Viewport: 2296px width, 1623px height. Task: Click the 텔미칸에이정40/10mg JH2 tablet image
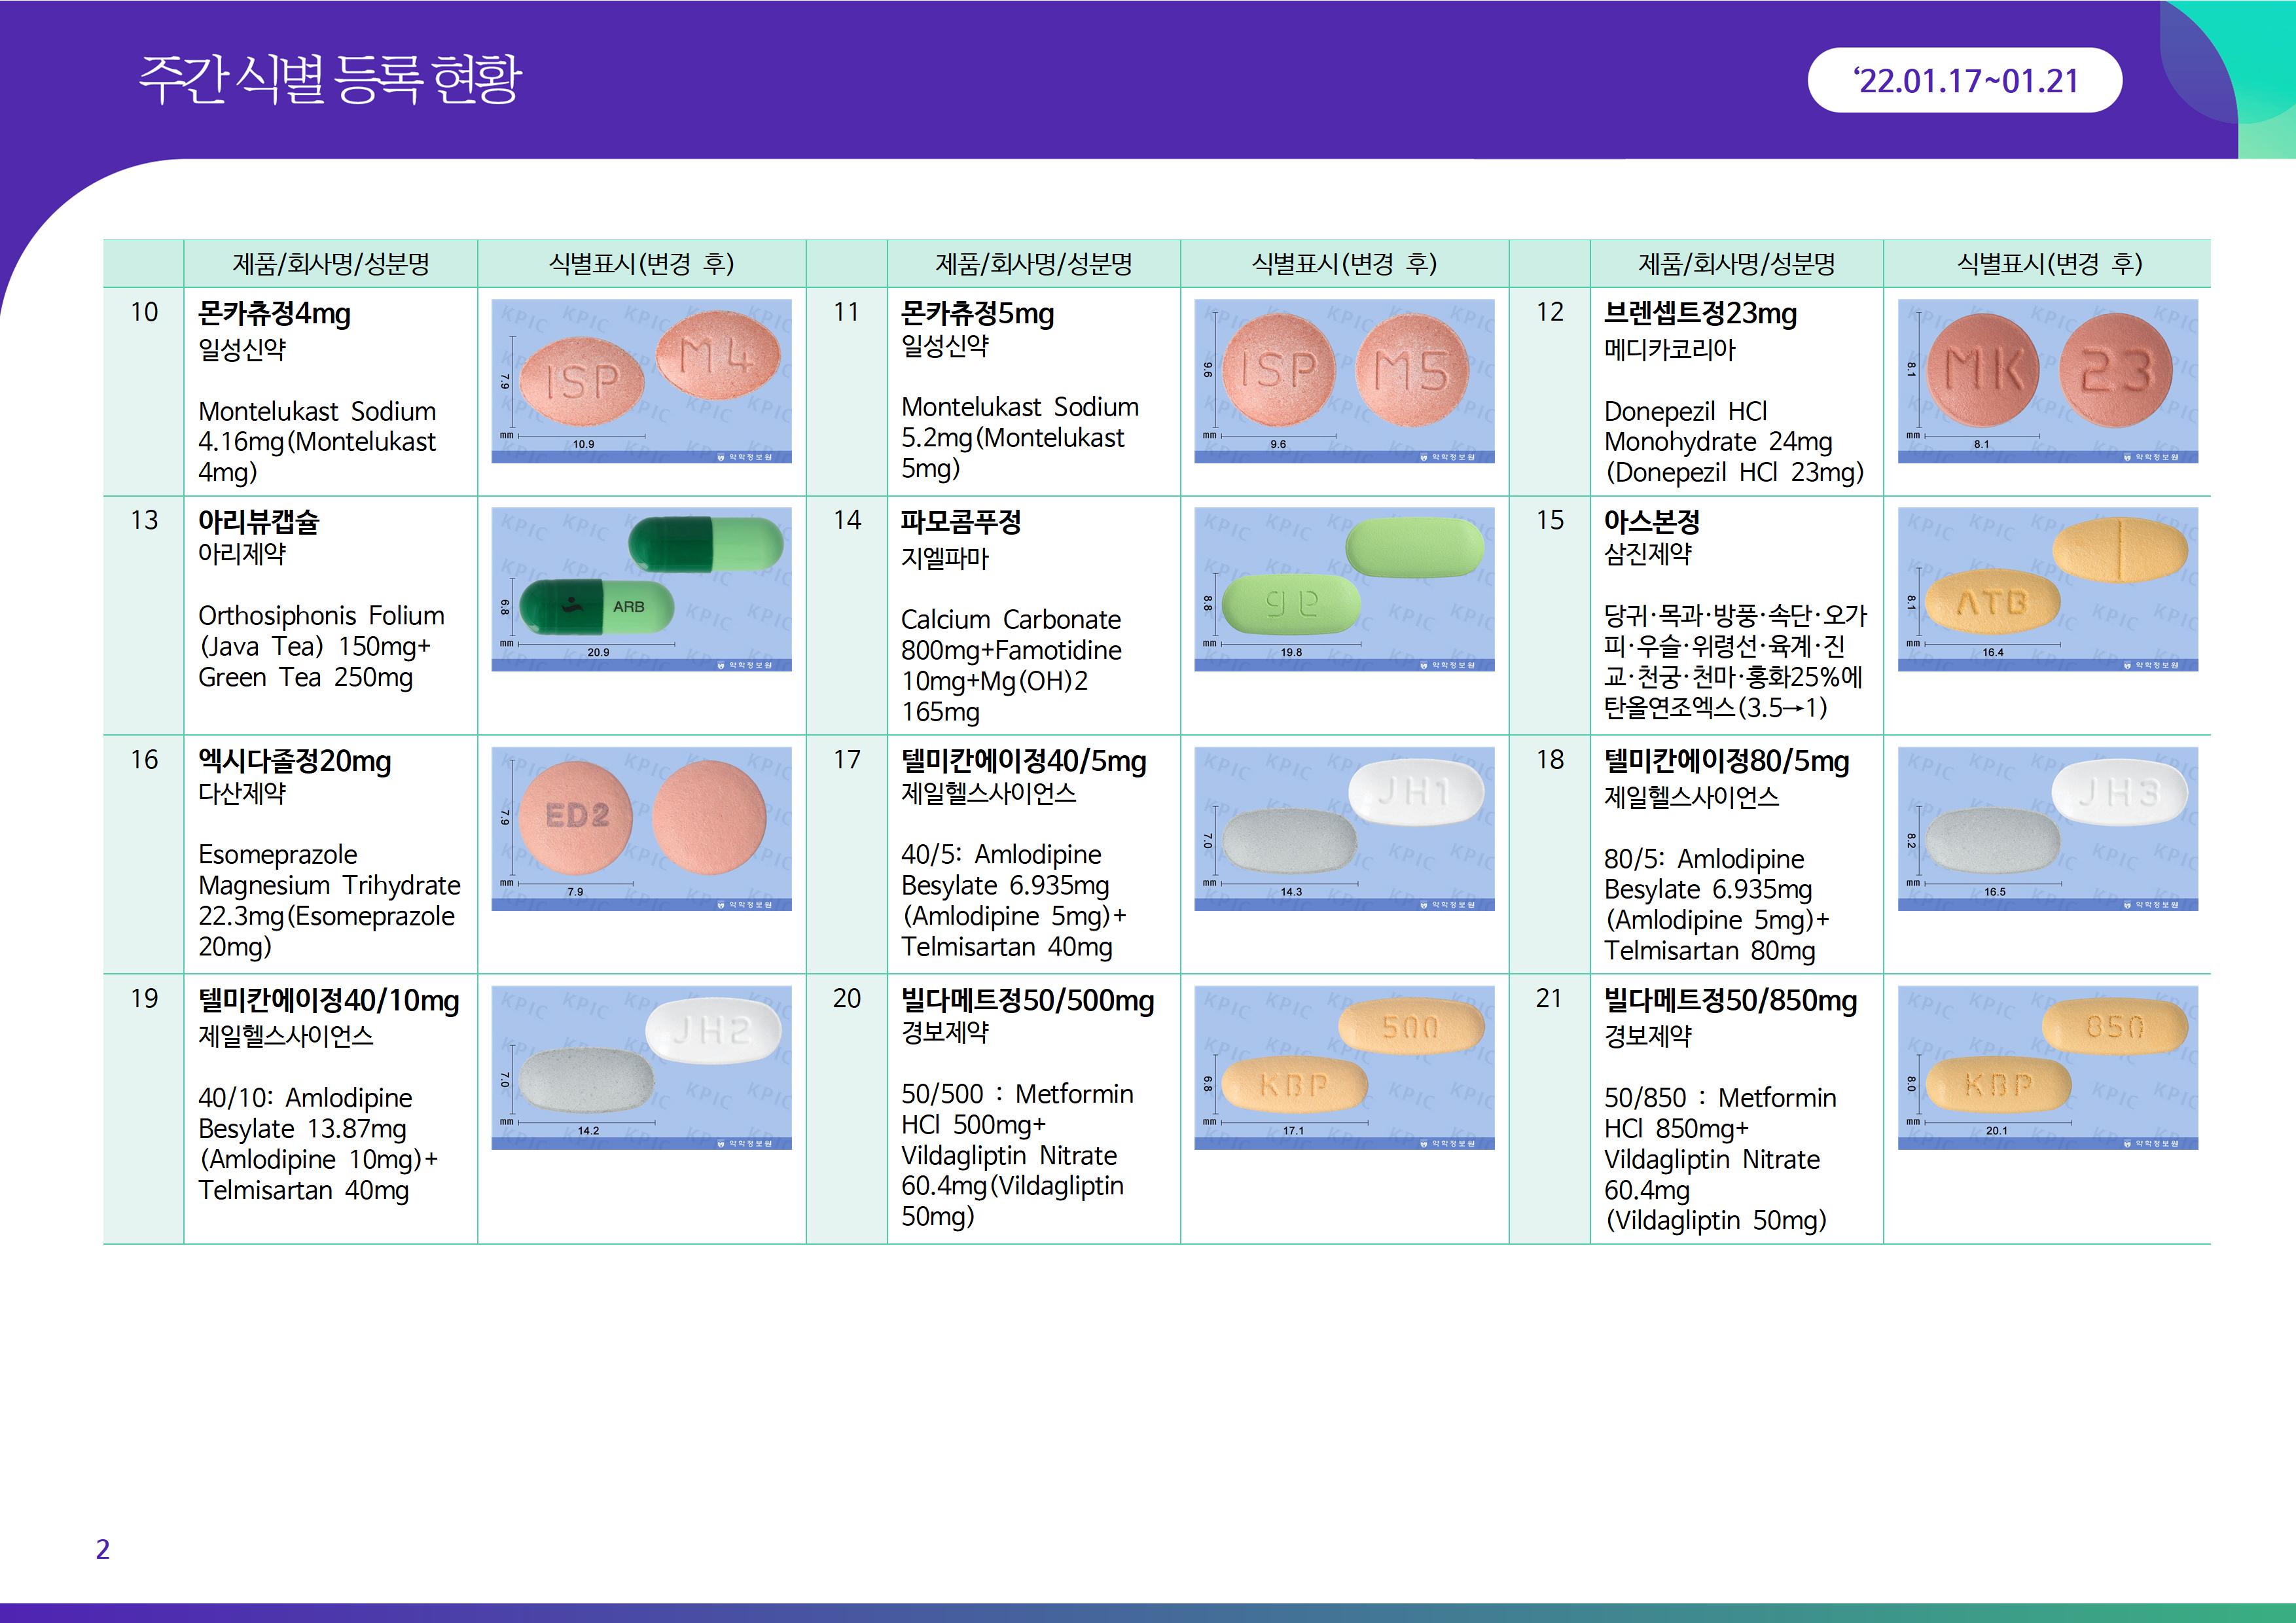click(x=641, y=1067)
